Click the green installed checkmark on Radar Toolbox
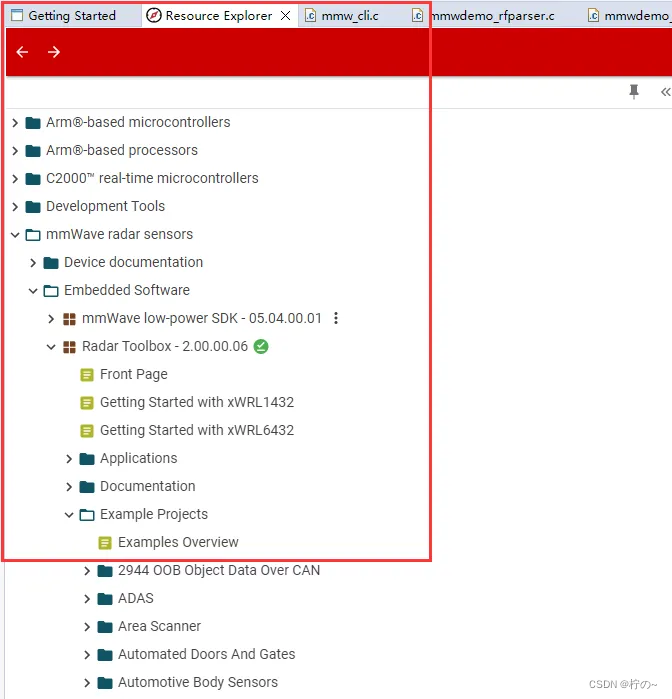The width and height of the screenshot is (672, 699). pyautogui.click(x=261, y=346)
